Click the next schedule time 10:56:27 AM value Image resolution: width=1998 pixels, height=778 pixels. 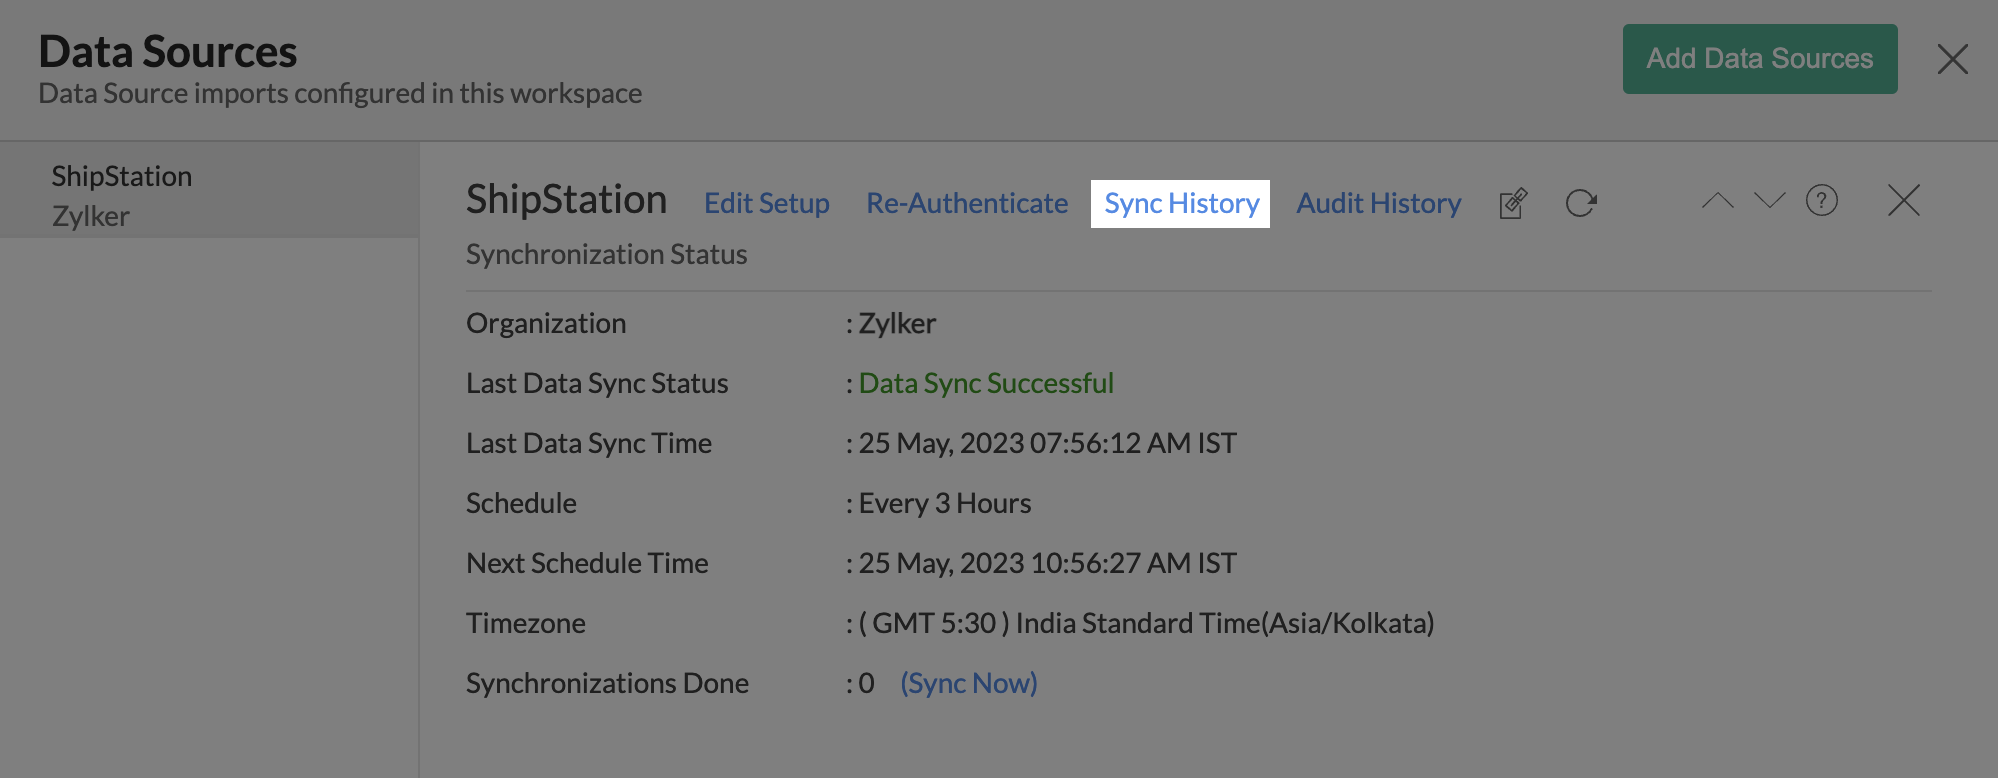click(x=1048, y=564)
